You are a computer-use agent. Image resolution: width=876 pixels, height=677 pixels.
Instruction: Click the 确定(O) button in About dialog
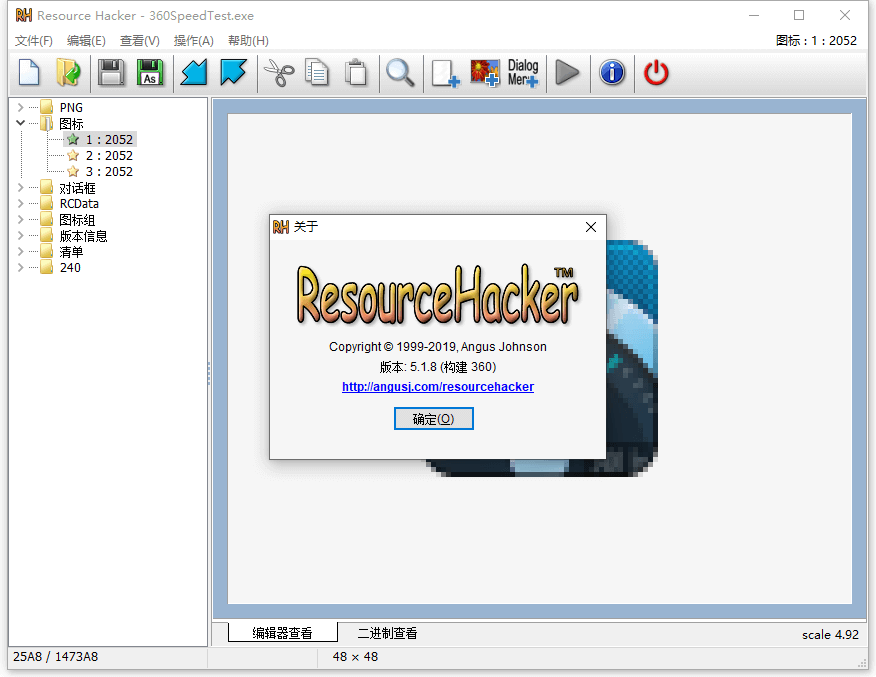coord(434,418)
